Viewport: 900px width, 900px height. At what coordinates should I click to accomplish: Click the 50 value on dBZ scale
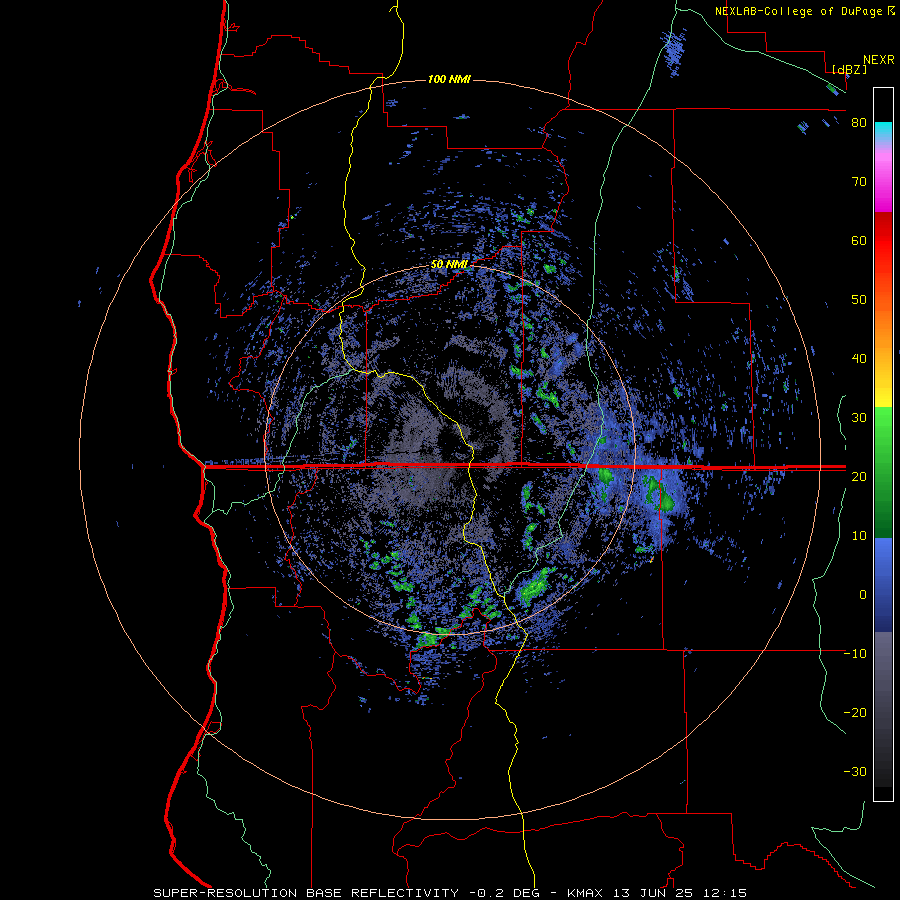(859, 300)
